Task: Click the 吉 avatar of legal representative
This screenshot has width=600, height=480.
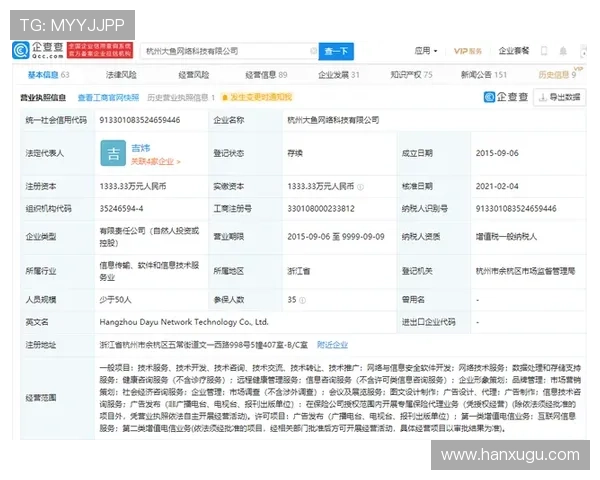Action: [113, 153]
